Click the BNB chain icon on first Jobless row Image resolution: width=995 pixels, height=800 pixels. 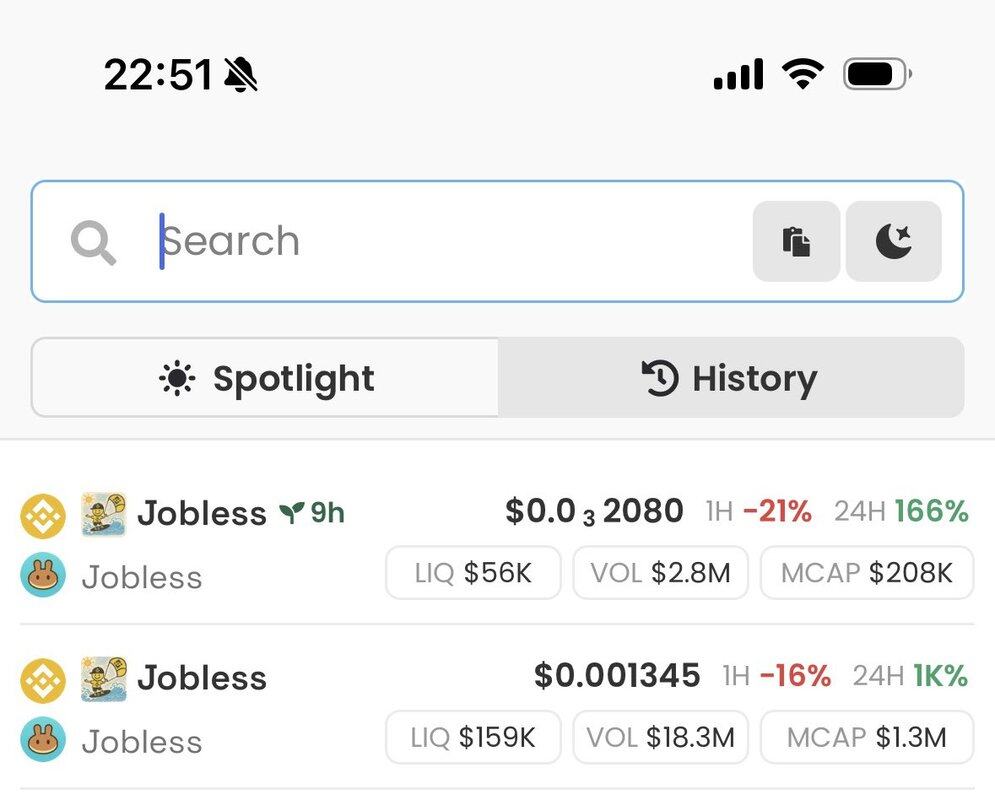click(43, 516)
